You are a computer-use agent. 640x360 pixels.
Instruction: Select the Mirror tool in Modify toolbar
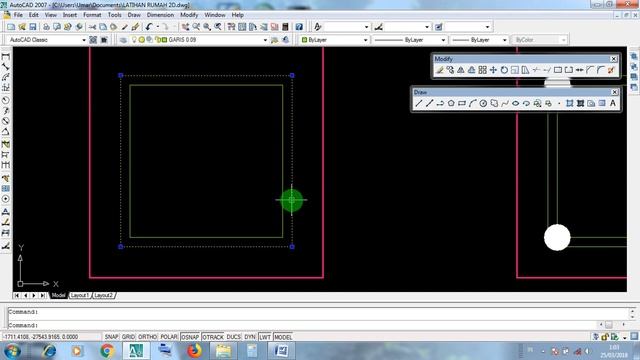tap(461, 70)
